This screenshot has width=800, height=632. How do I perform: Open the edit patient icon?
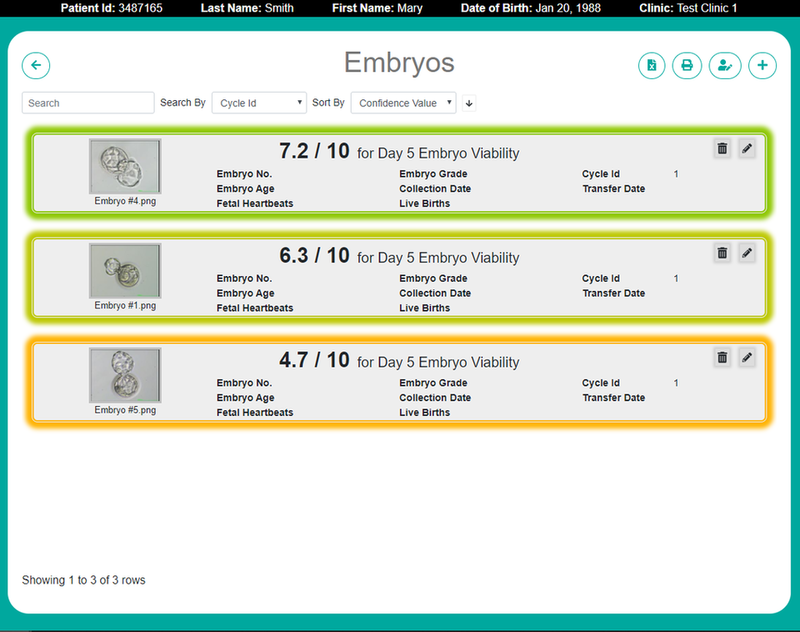tap(724, 65)
